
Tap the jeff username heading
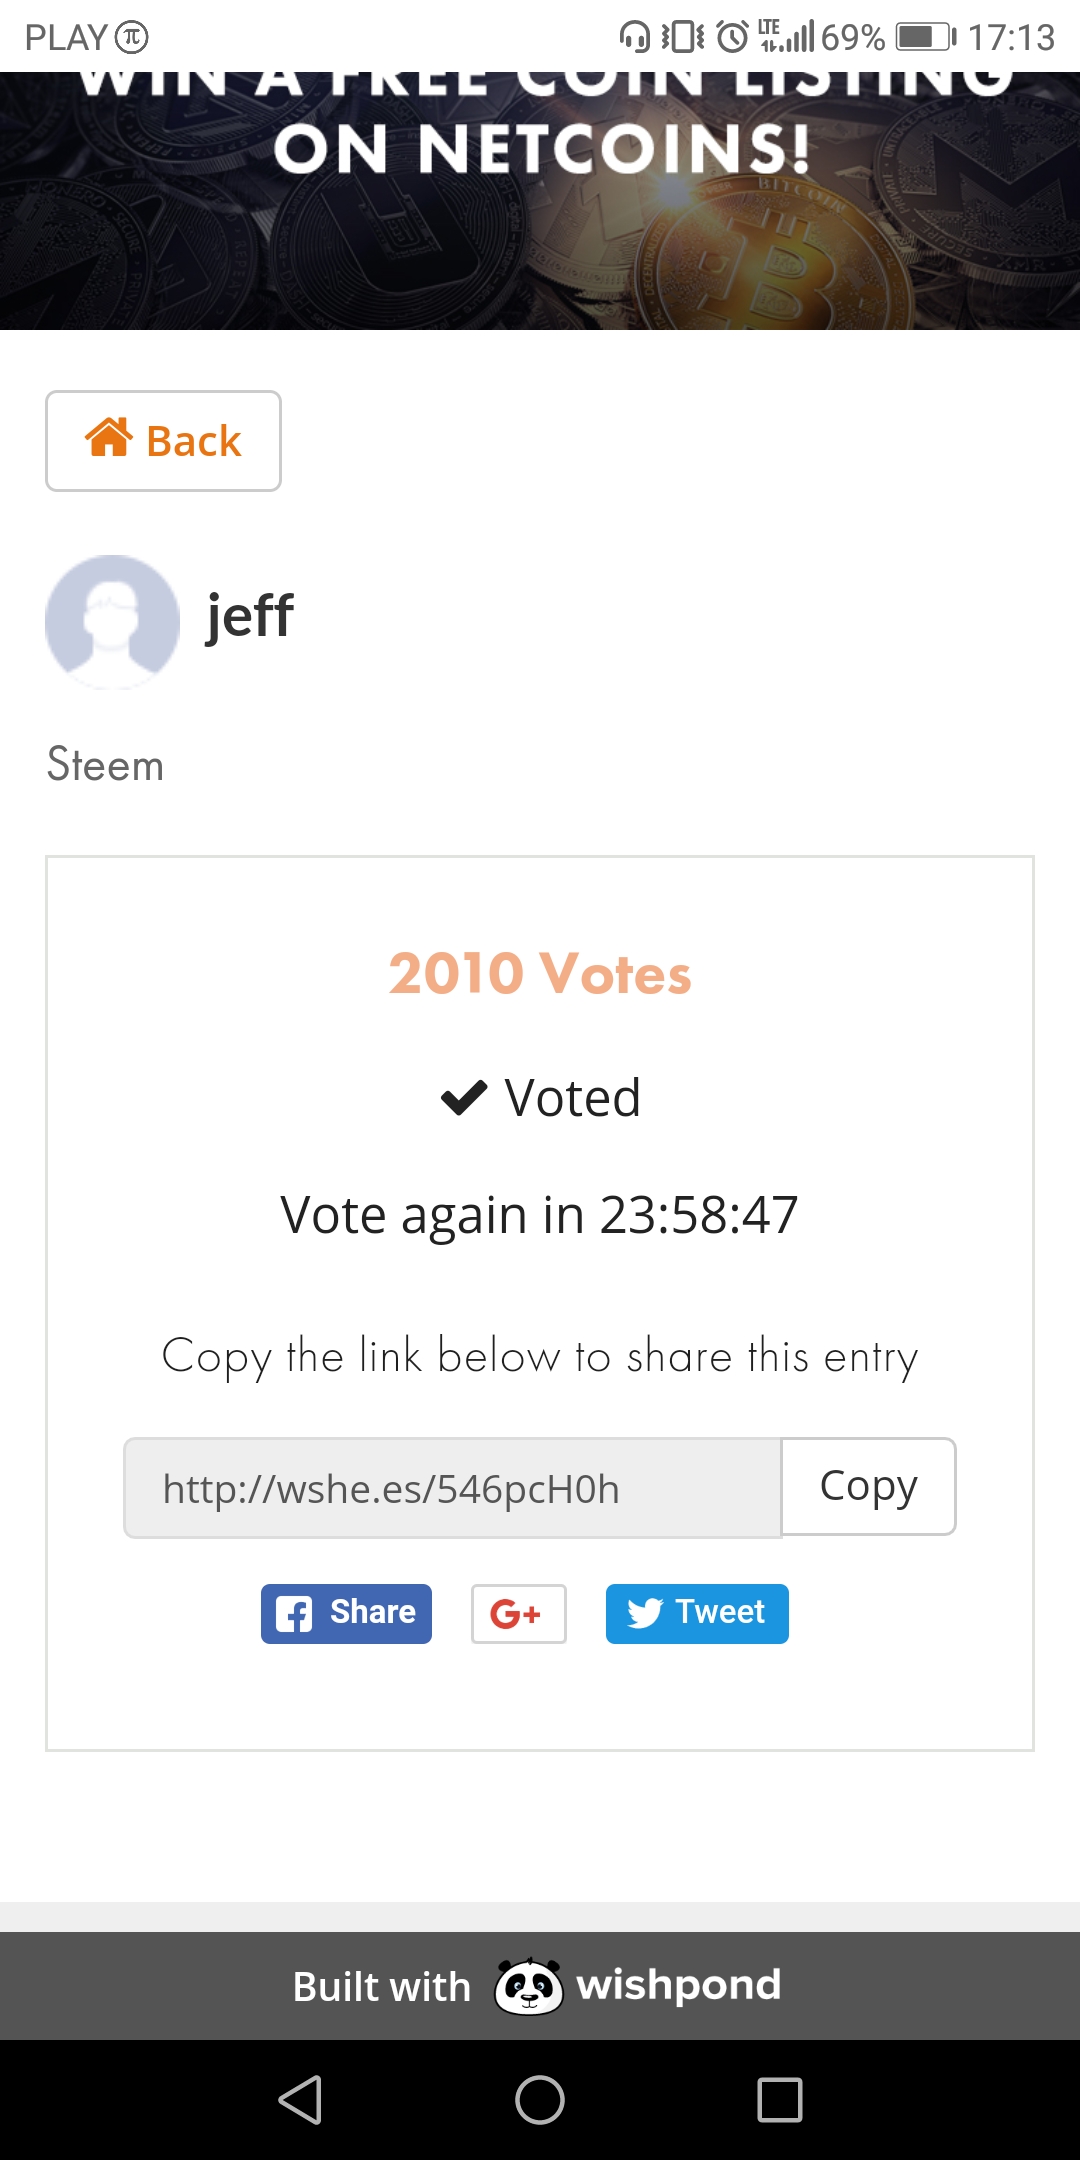click(249, 616)
